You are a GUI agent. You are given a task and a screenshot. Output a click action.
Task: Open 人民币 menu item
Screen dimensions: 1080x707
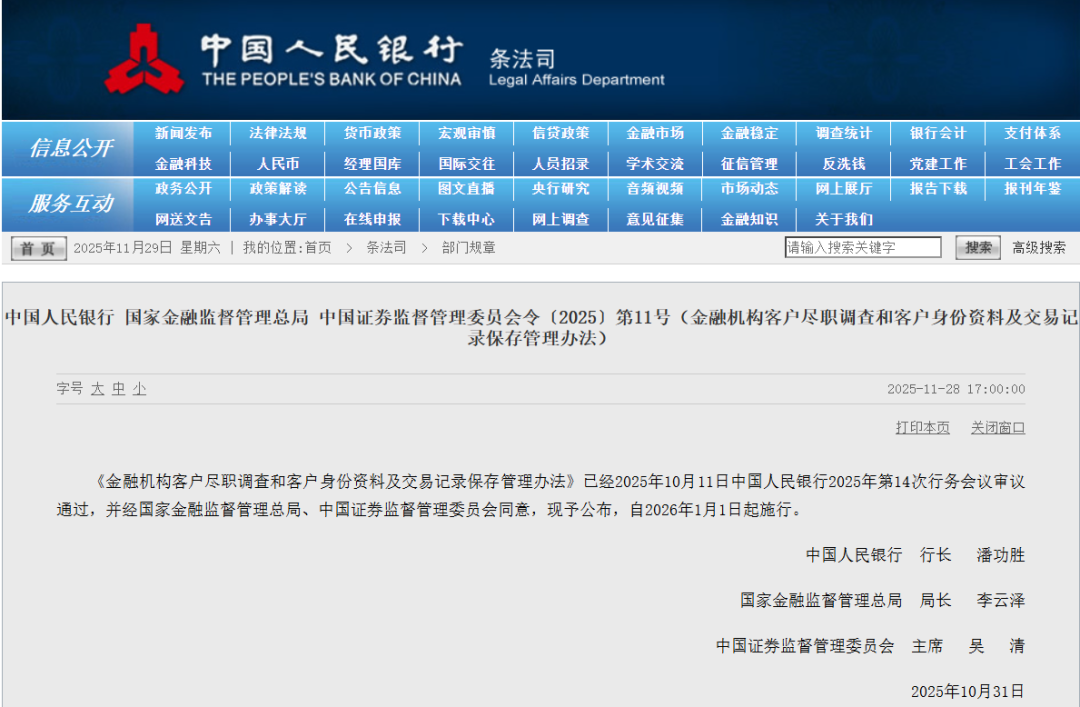point(278,164)
